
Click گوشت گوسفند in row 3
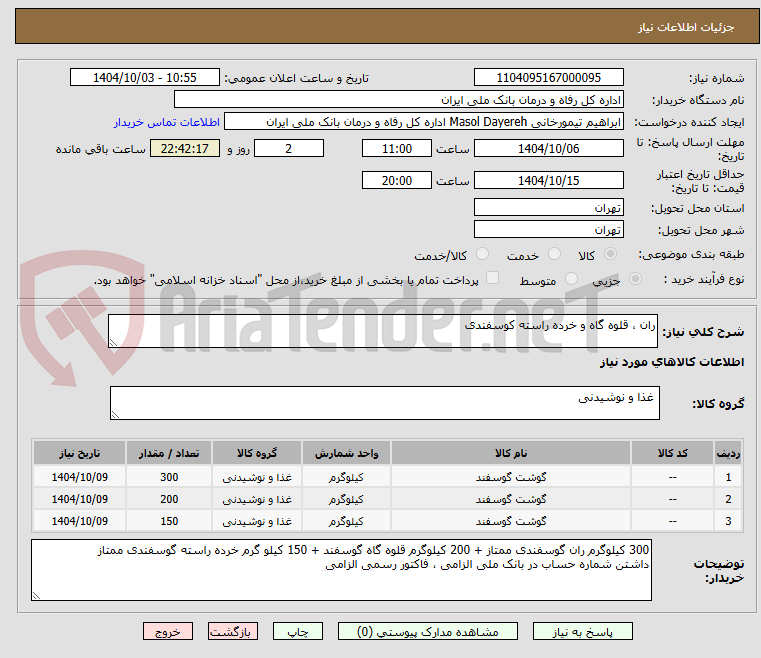[511, 521]
